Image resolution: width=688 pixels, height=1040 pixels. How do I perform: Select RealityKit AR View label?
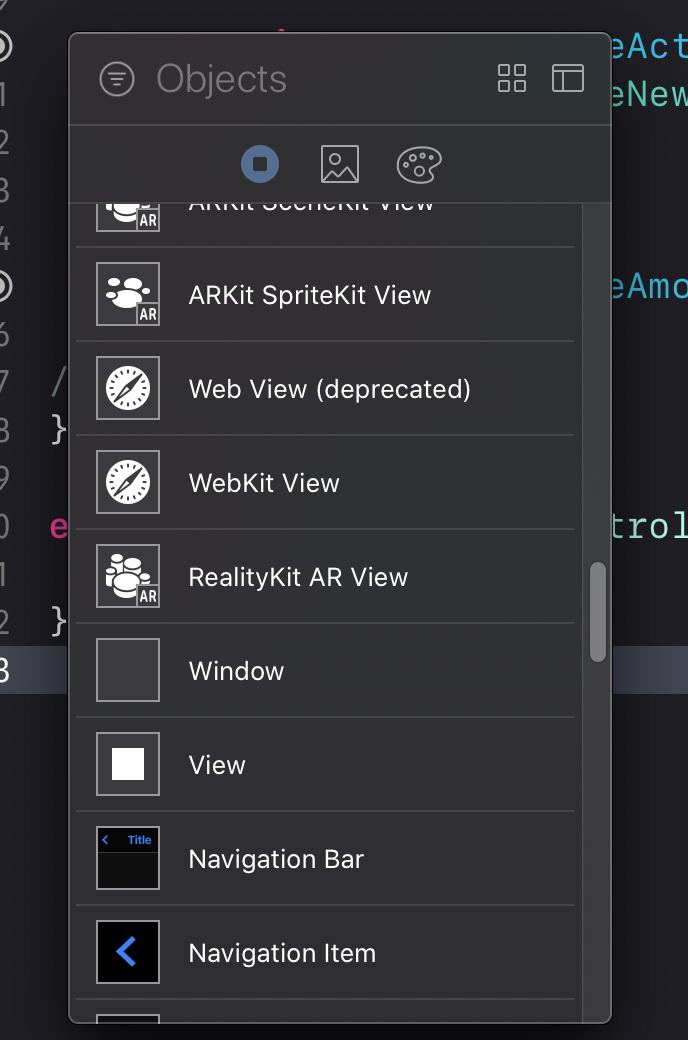(x=298, y=577)
